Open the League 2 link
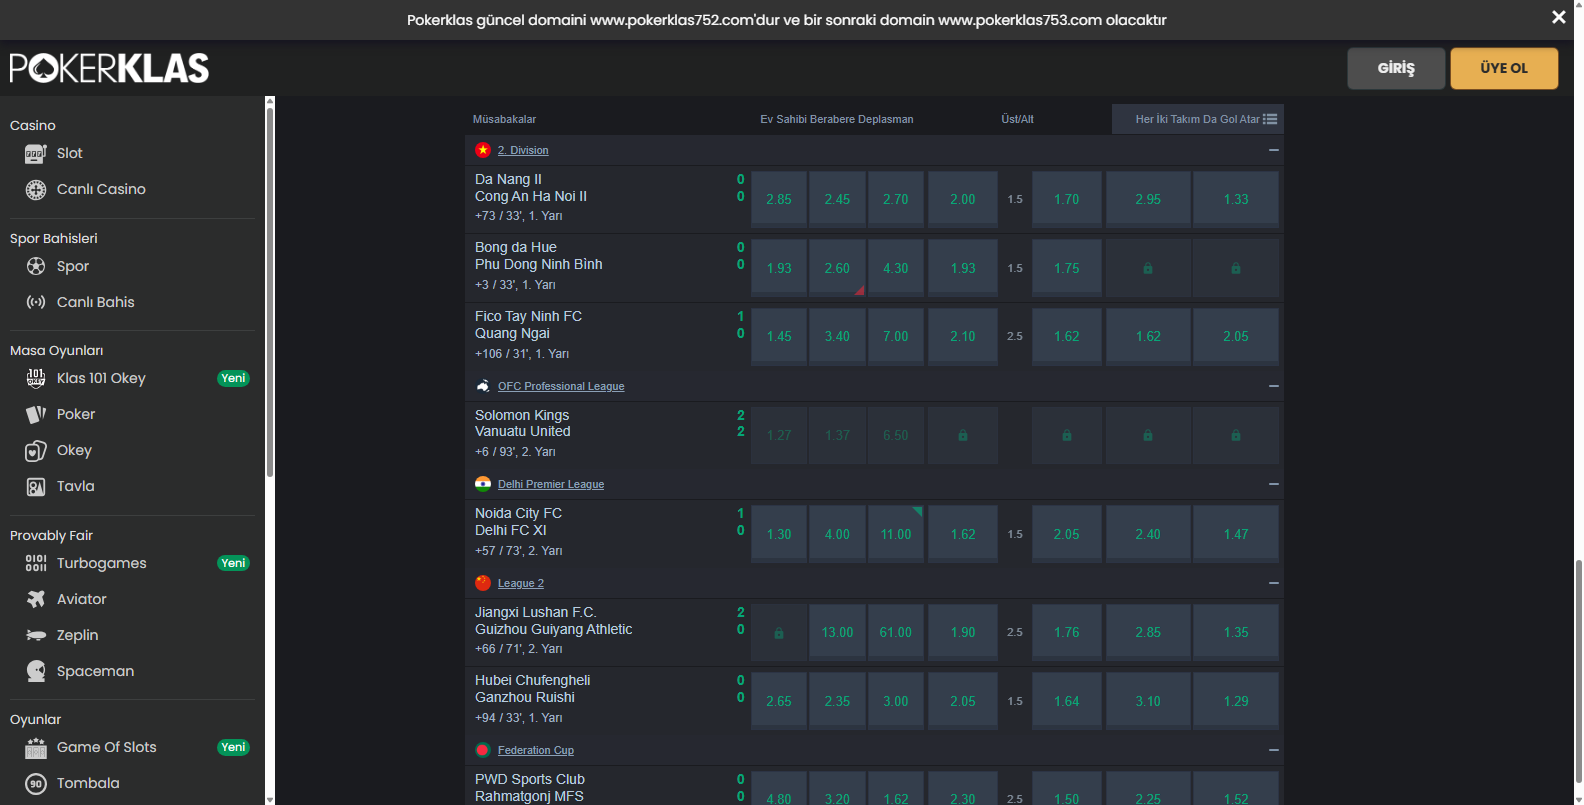 tap(521, 583)
